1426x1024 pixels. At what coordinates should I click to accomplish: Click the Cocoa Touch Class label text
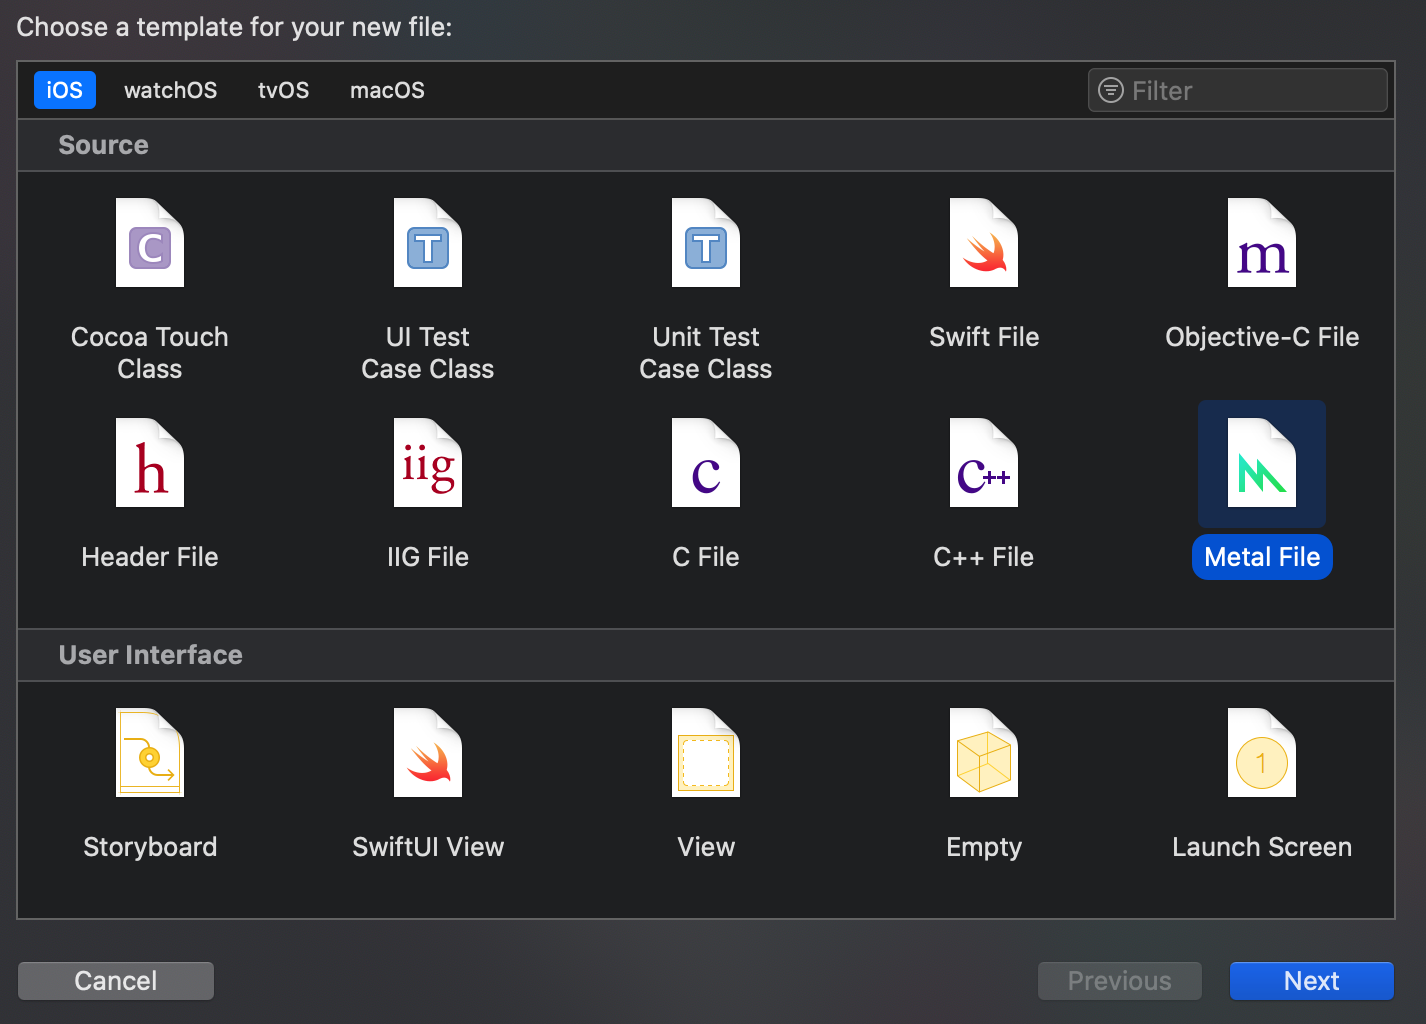(150, 353)
